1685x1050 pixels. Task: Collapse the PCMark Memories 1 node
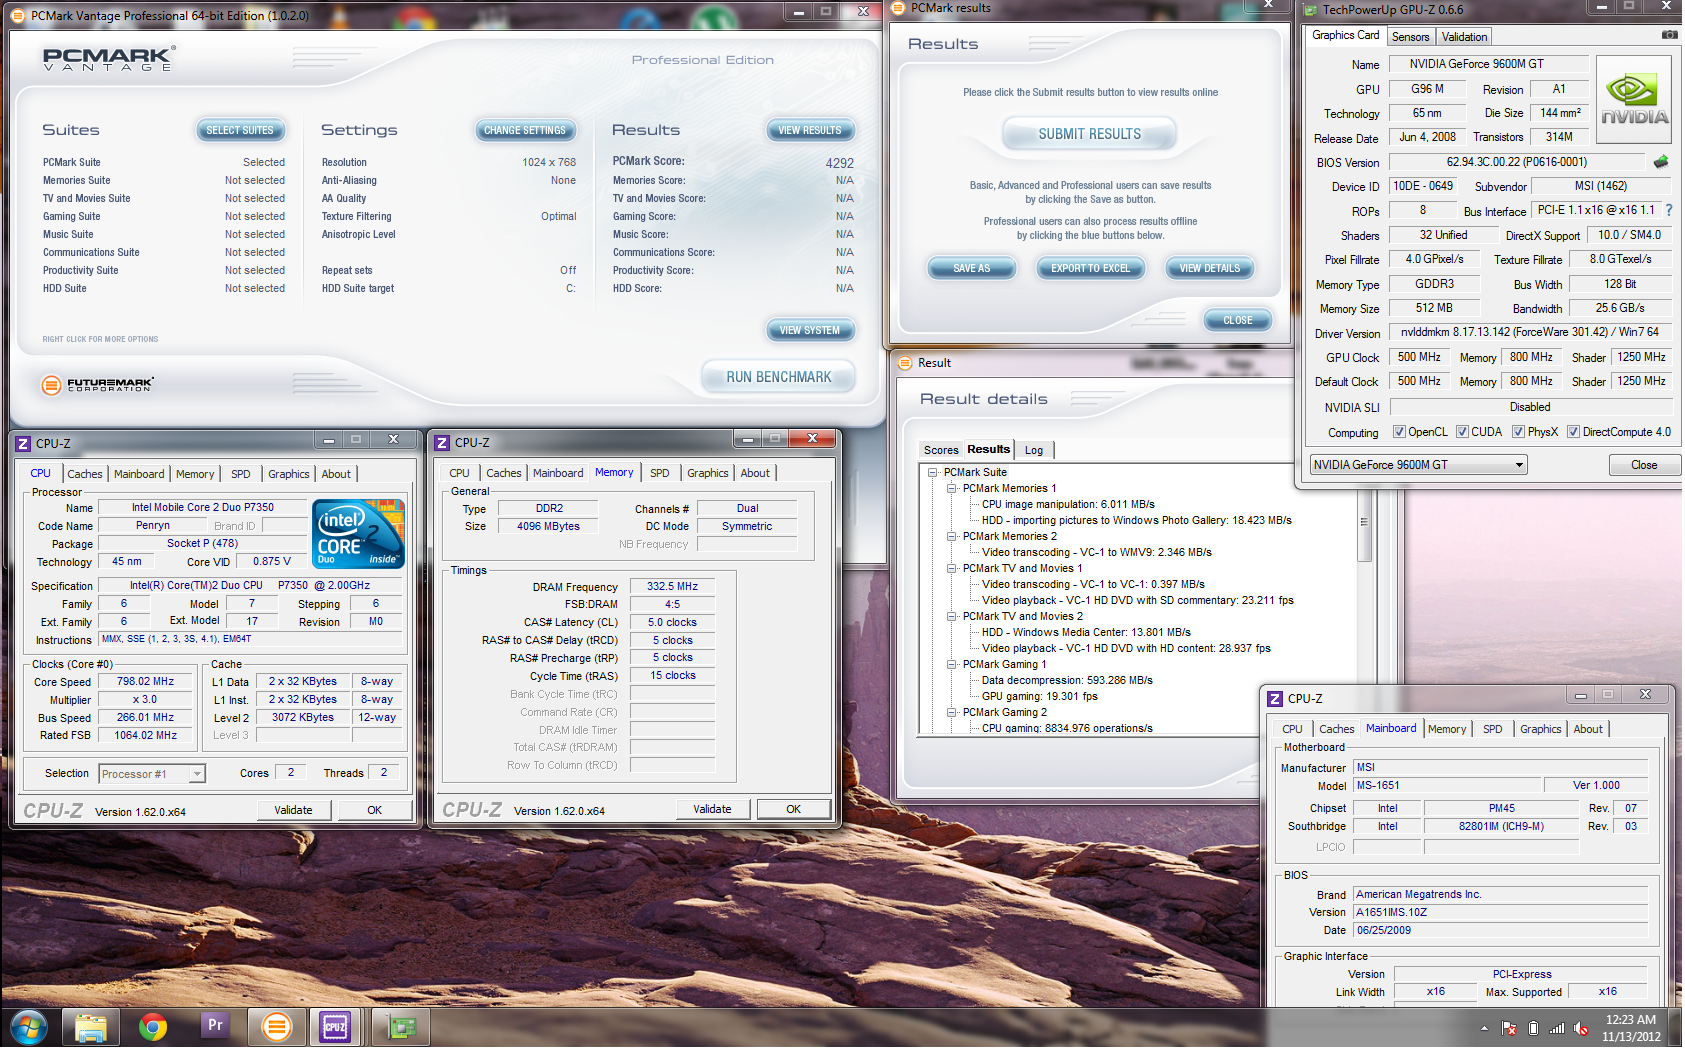coord(952,489)
